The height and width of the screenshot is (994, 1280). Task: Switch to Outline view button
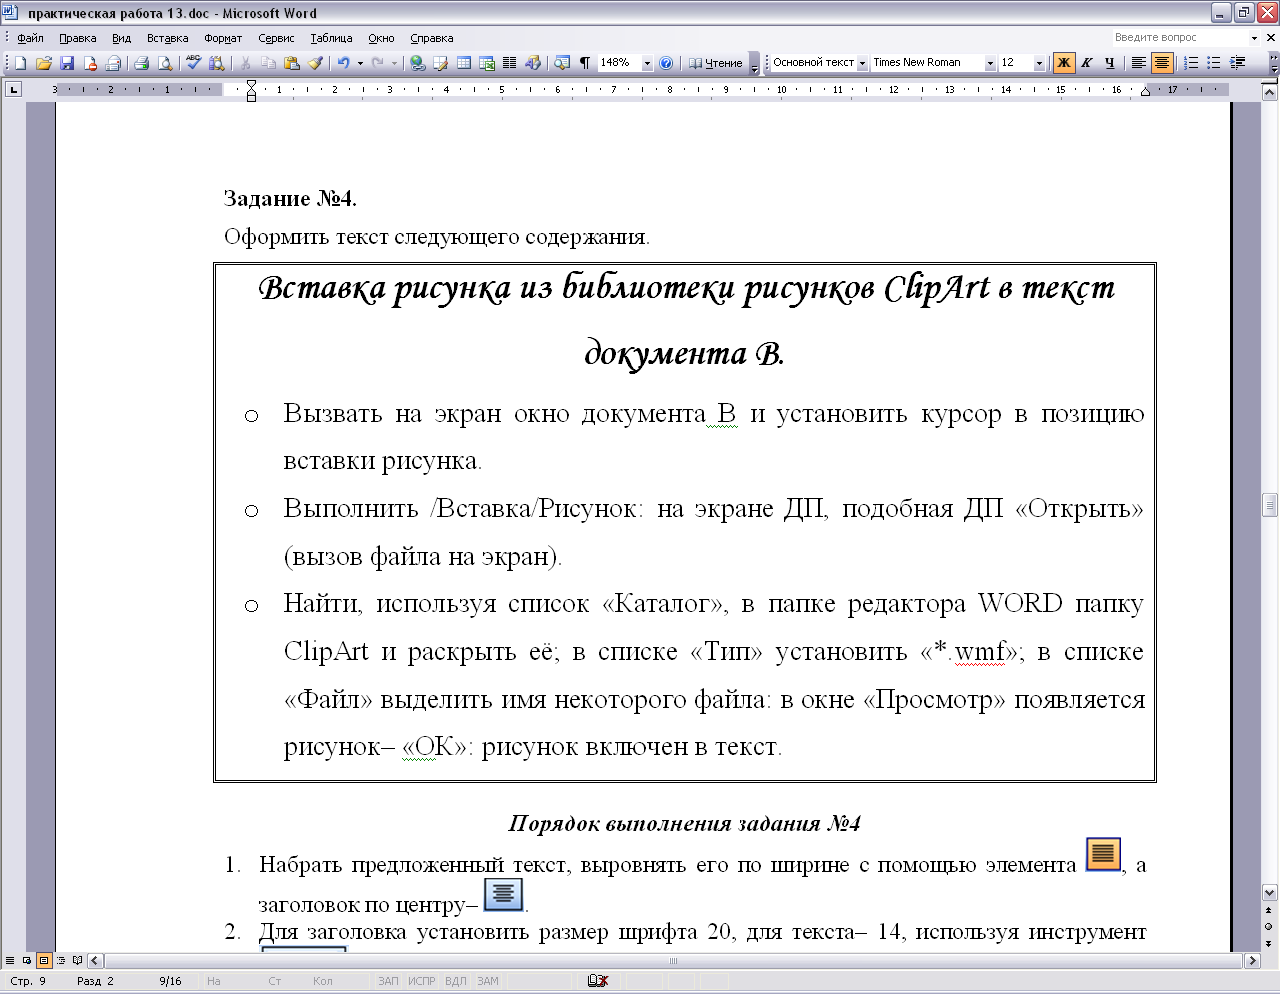point(61,961)
